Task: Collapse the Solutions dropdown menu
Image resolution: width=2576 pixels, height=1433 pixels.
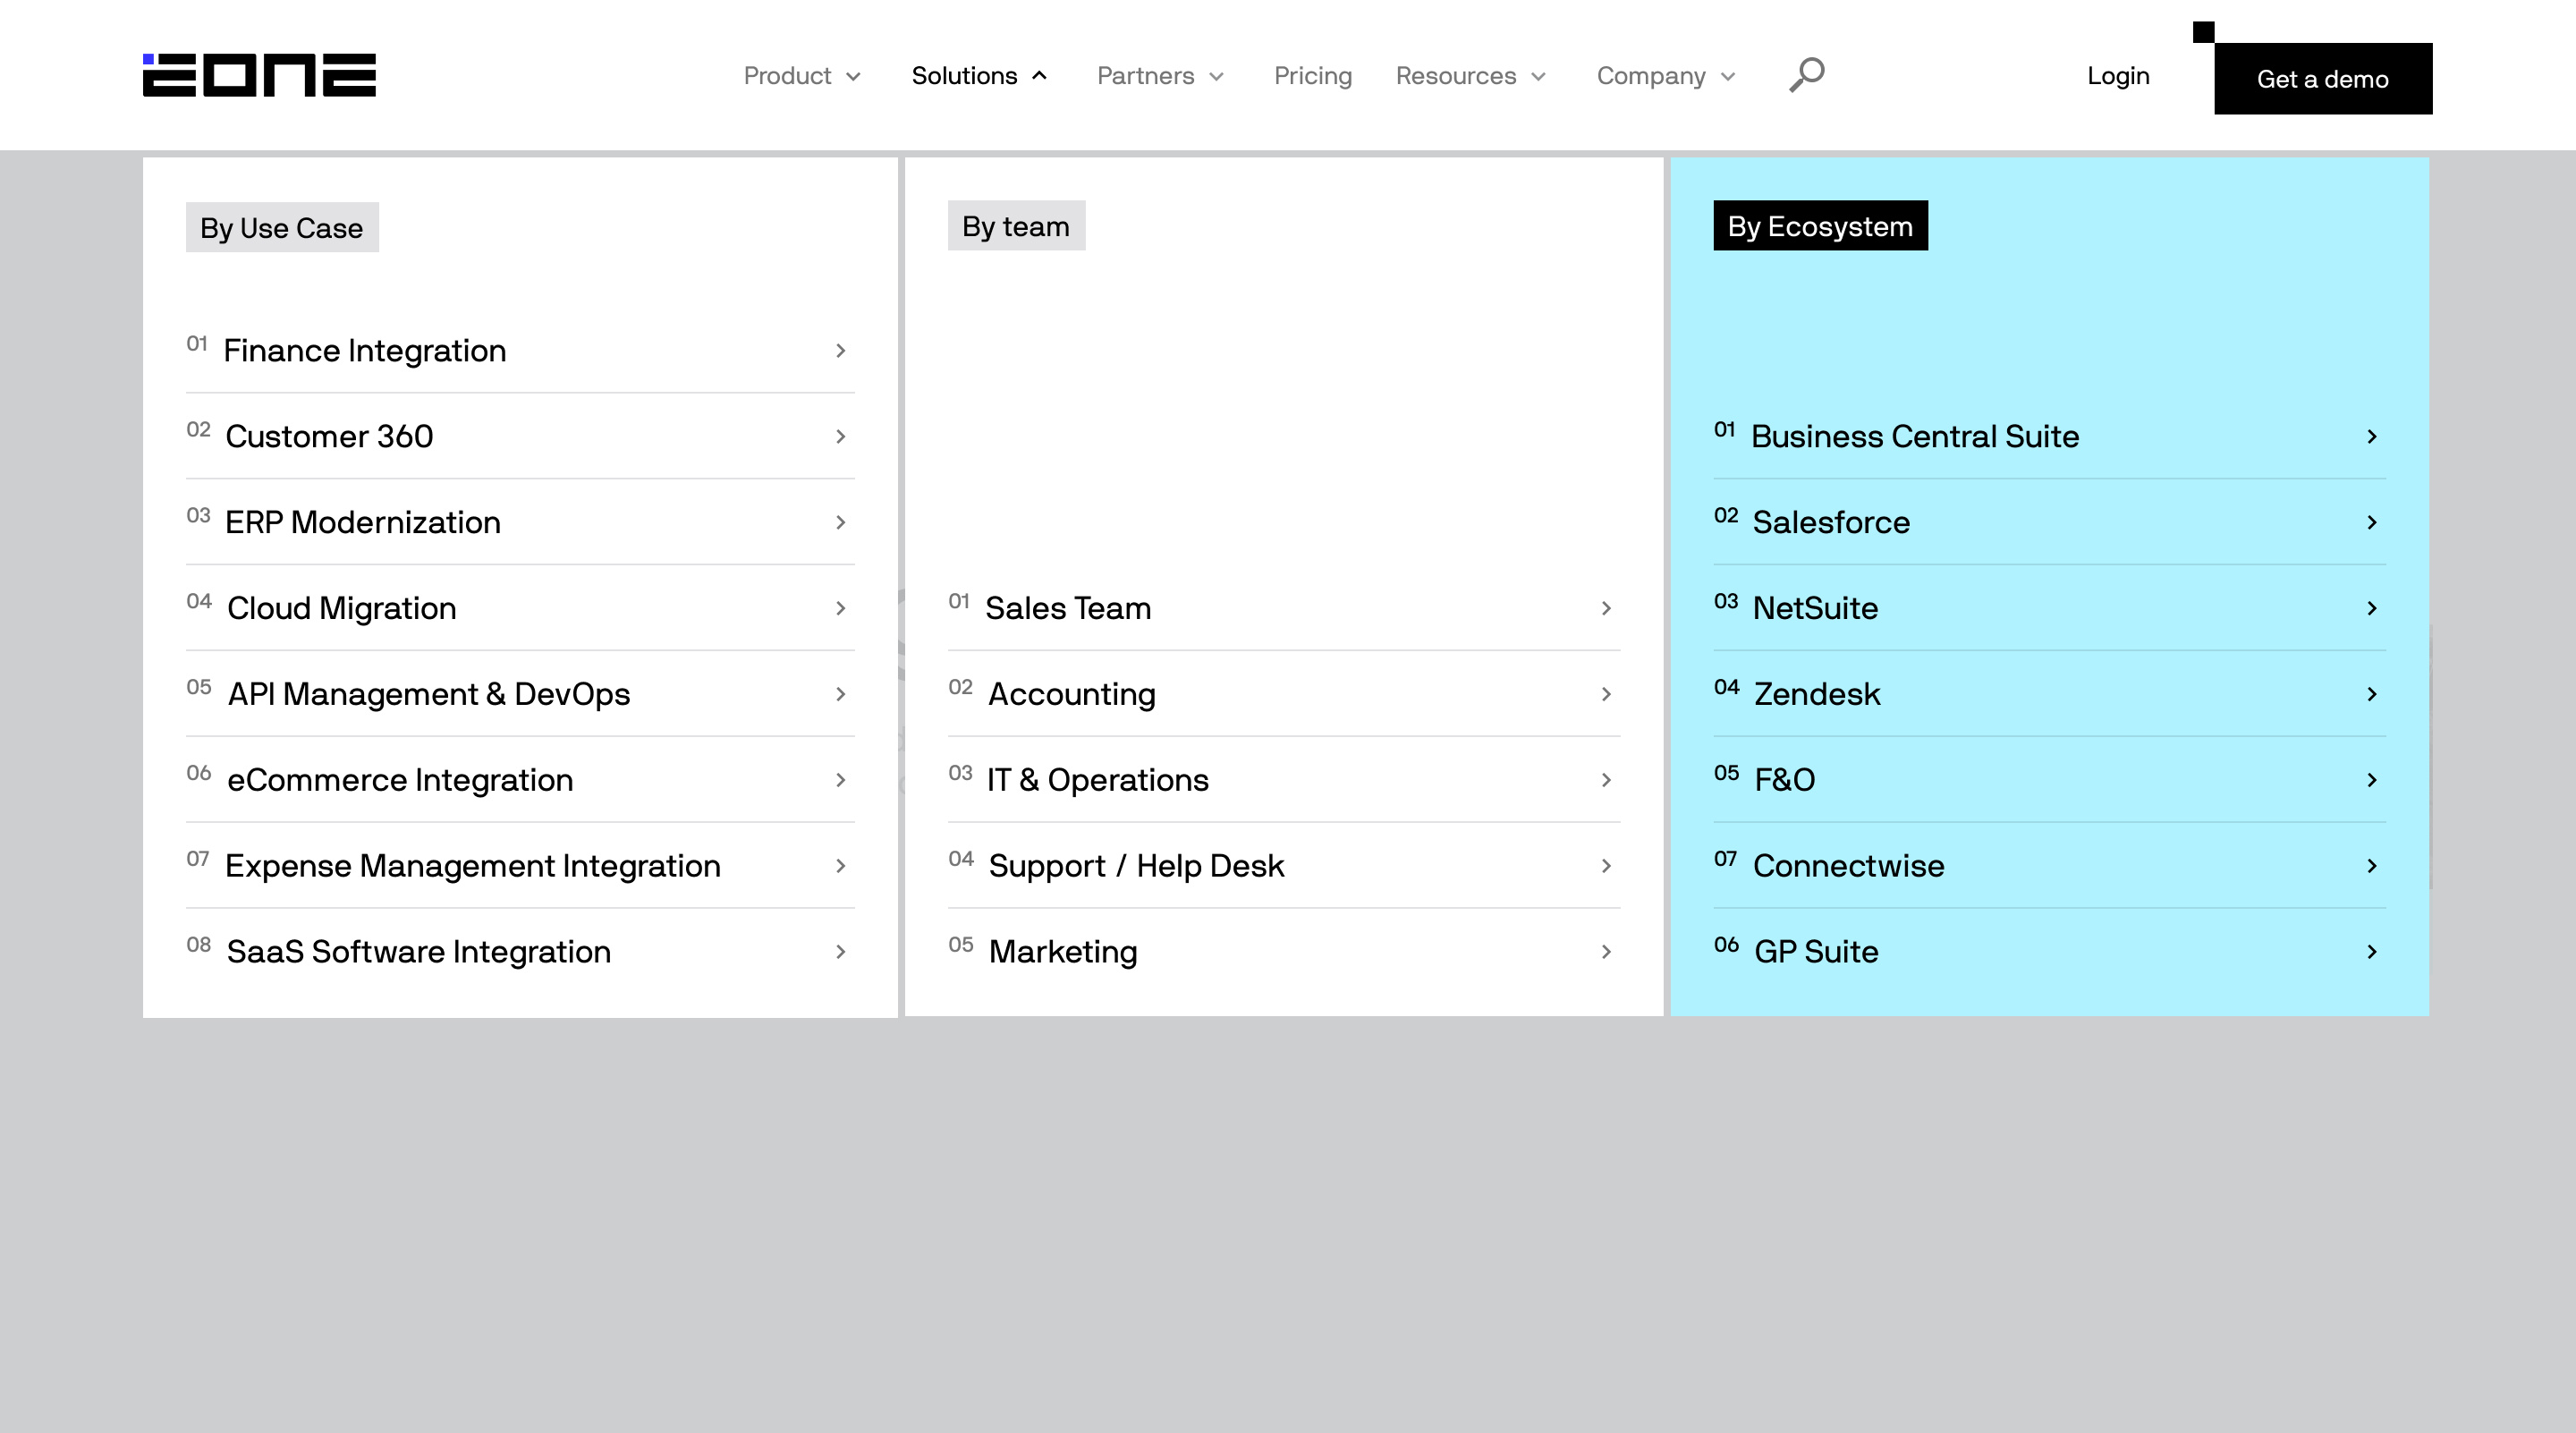Action: click(x=979, y=76)
